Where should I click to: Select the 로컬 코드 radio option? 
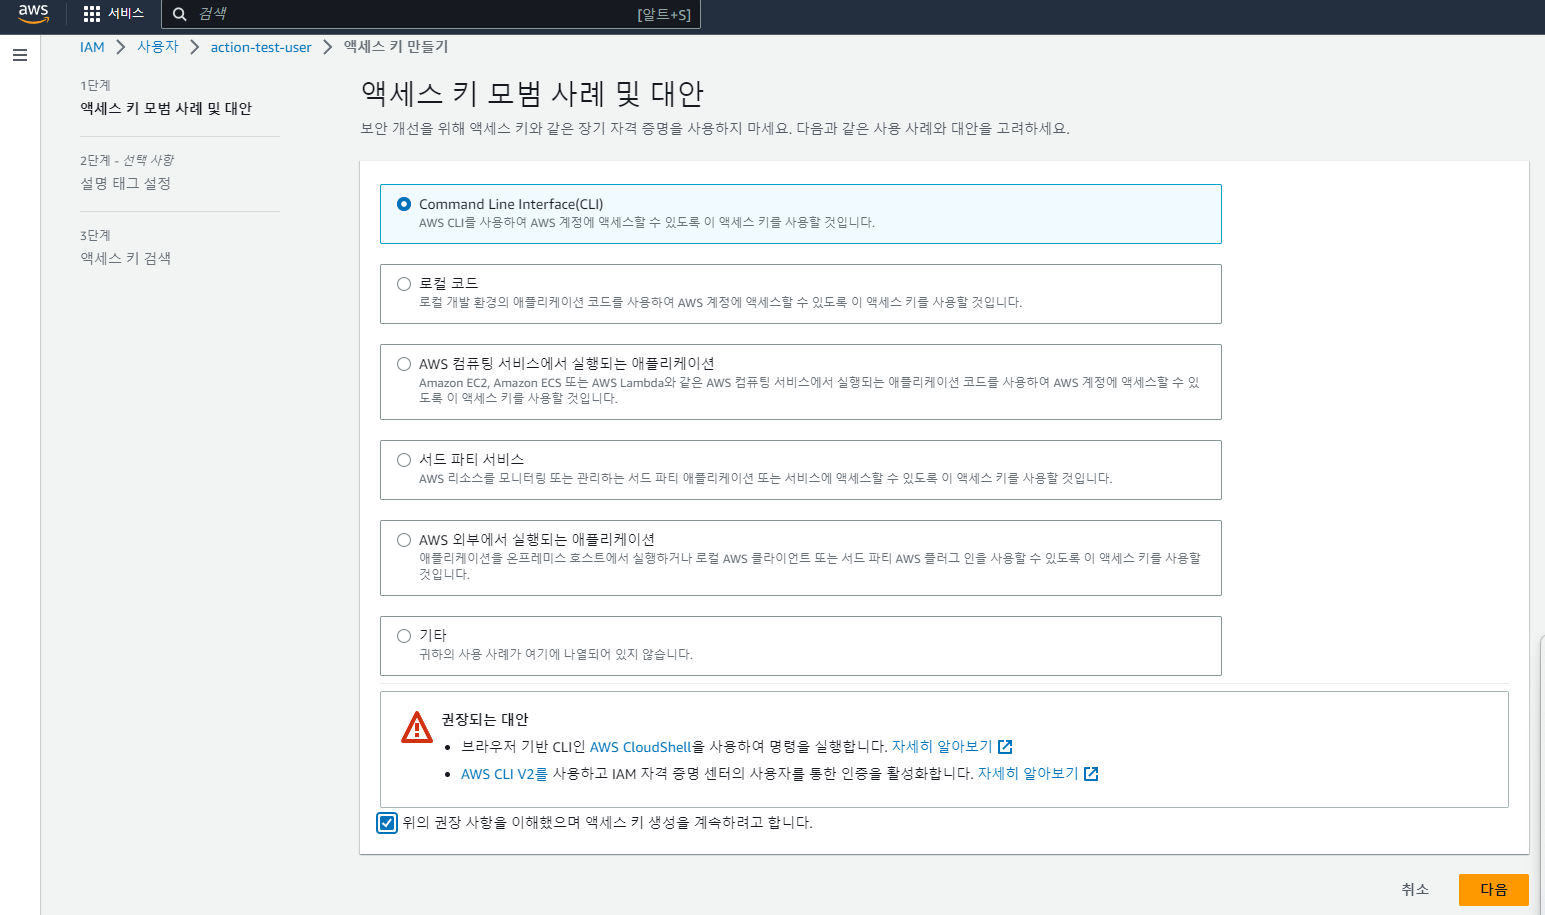point(404,284)
